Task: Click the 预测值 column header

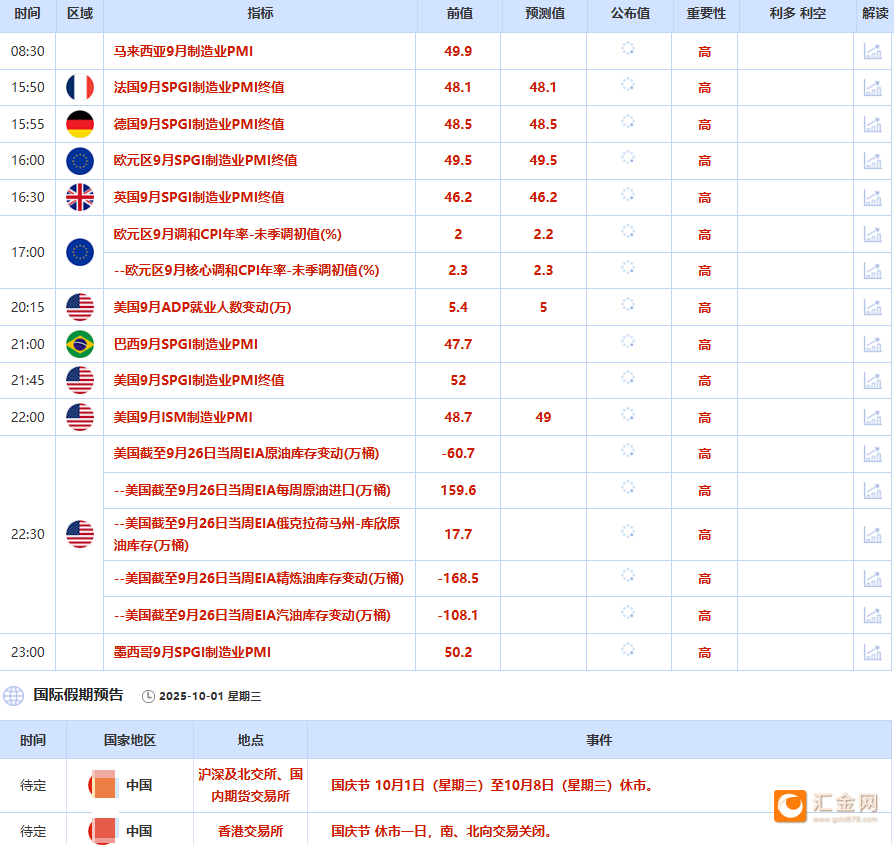Action: click(x=545, y=13)
